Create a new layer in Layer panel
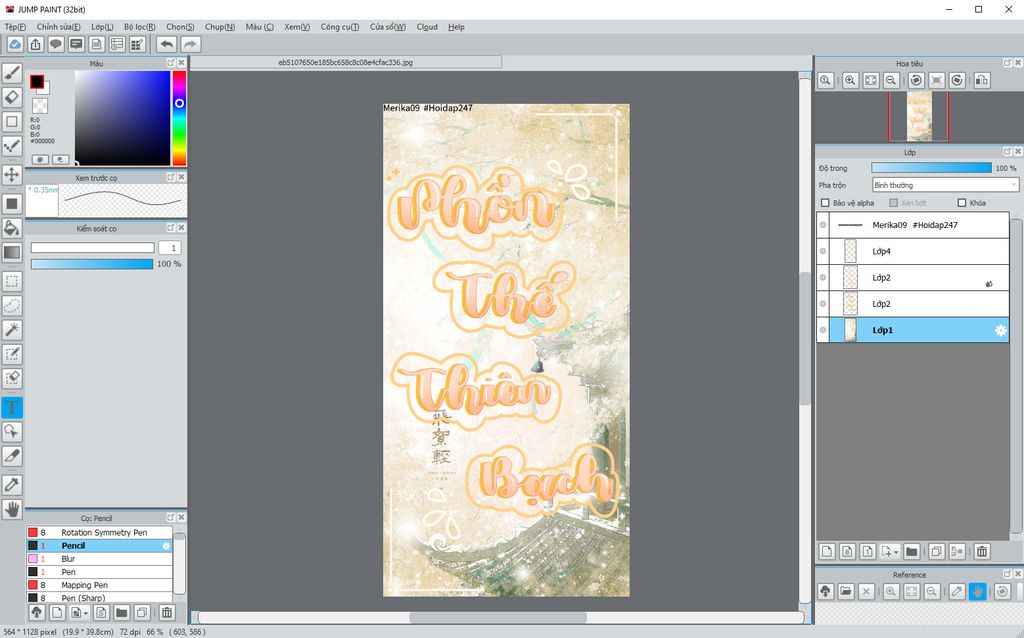The image size is (1024, 638). [x=827, y=552]
